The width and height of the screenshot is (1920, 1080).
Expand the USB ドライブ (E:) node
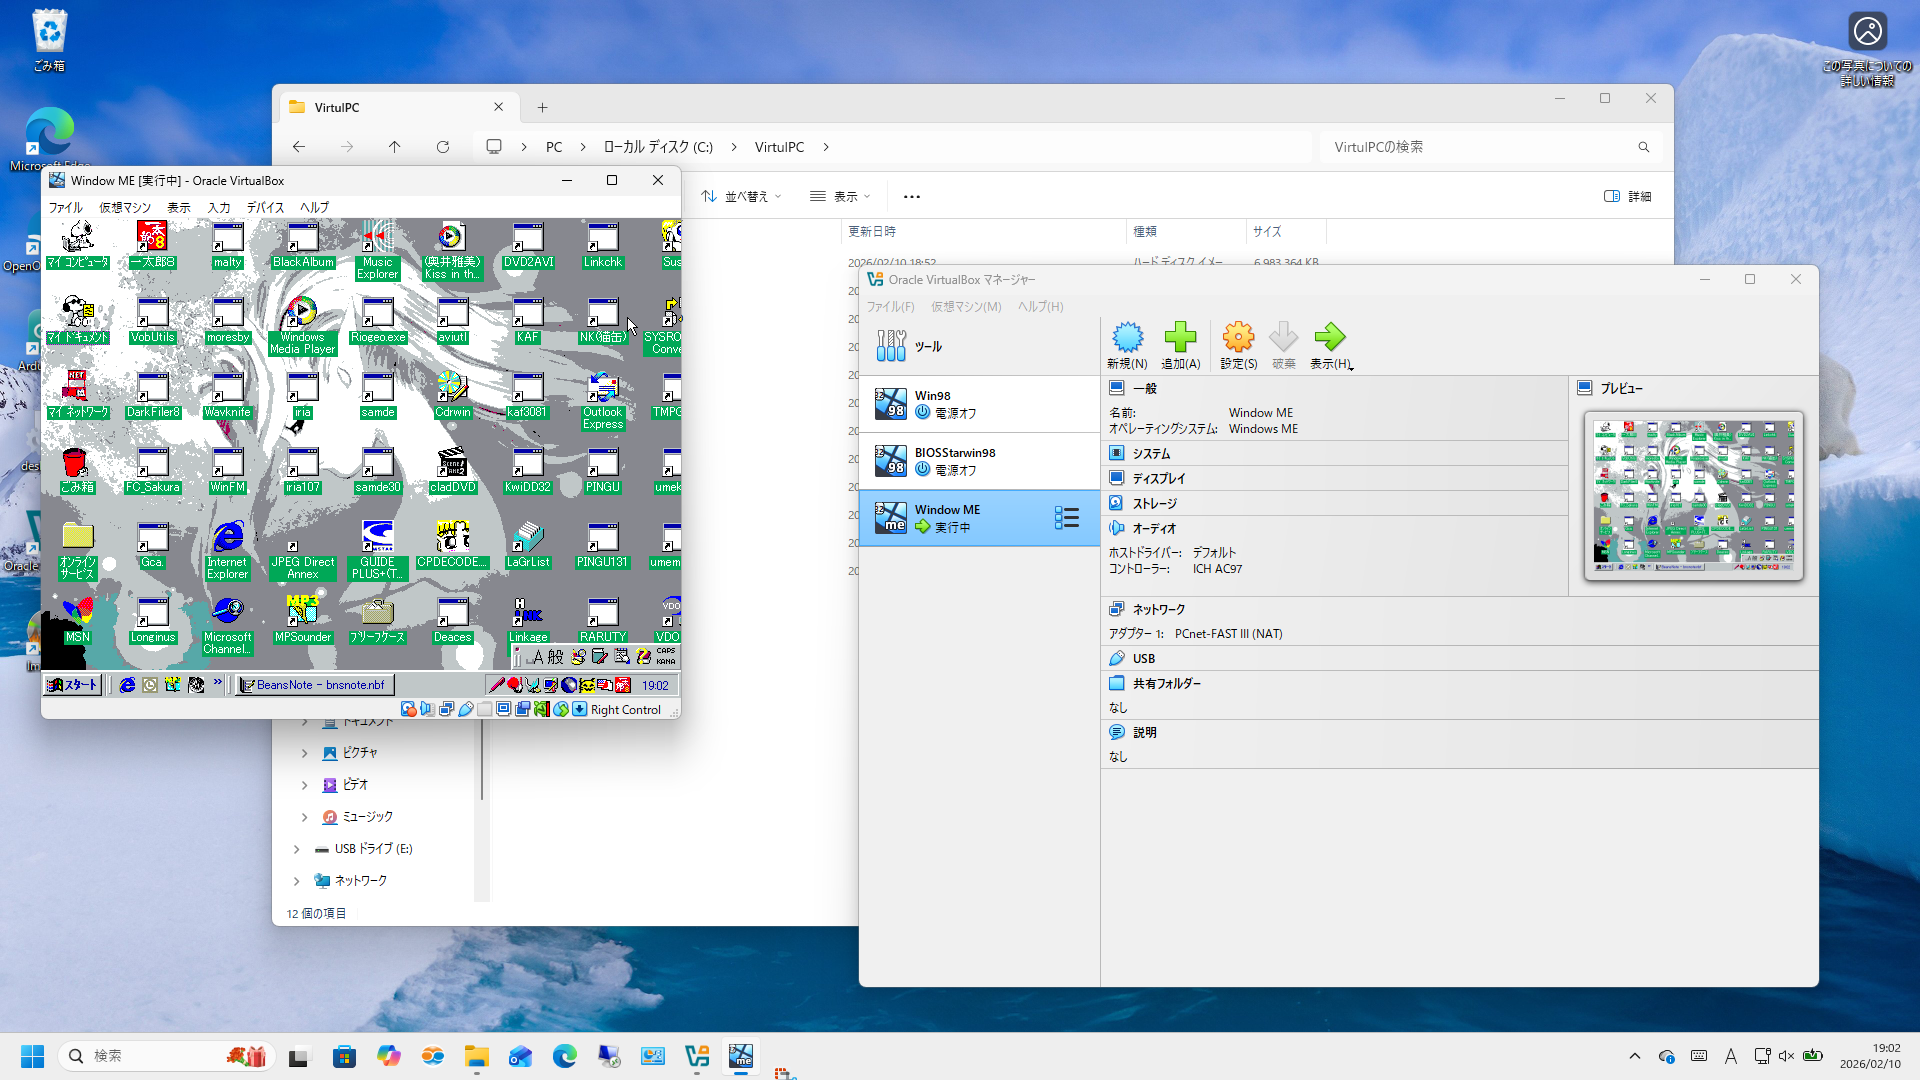coord(297,849)
